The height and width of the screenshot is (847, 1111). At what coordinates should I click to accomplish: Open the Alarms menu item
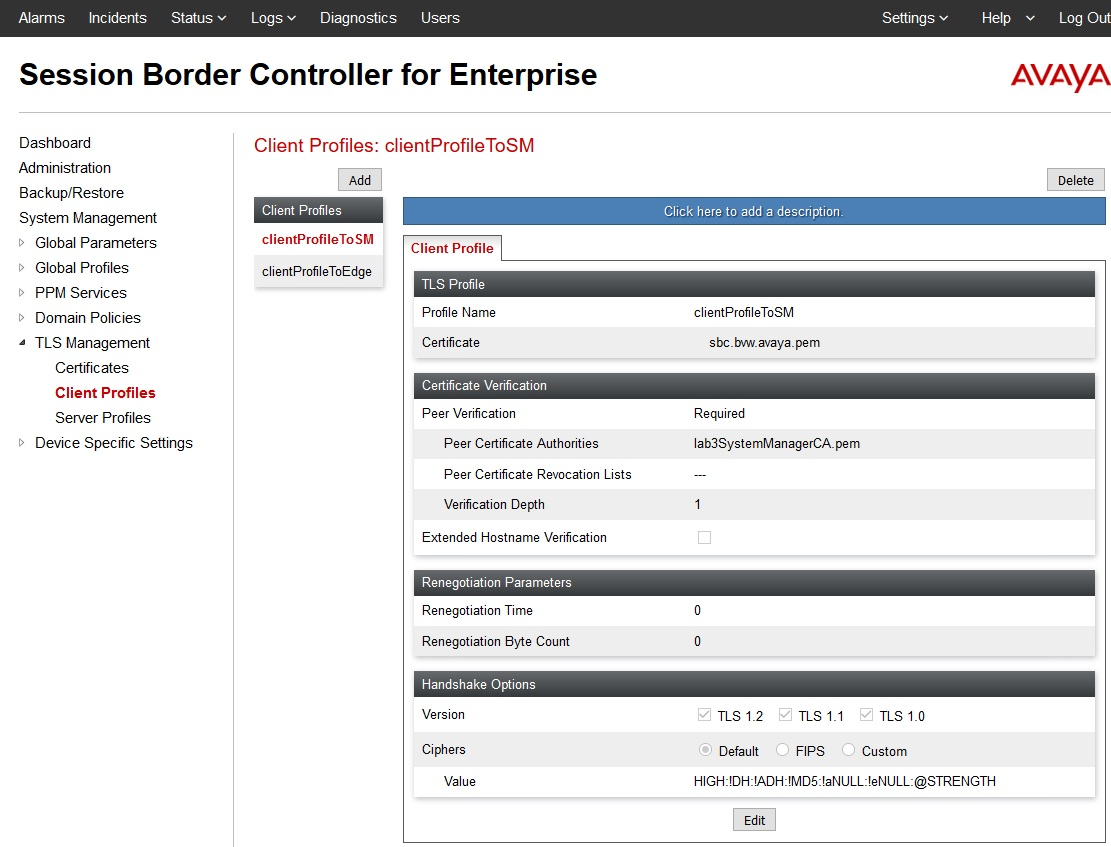(x=42, y=18)
